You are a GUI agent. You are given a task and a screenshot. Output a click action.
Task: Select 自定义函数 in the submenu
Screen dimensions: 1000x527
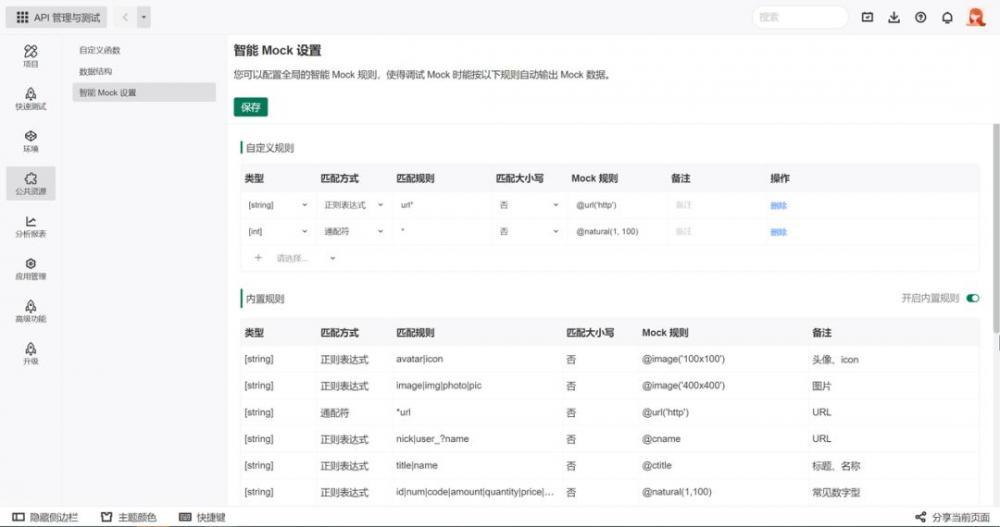coord(100,50)
